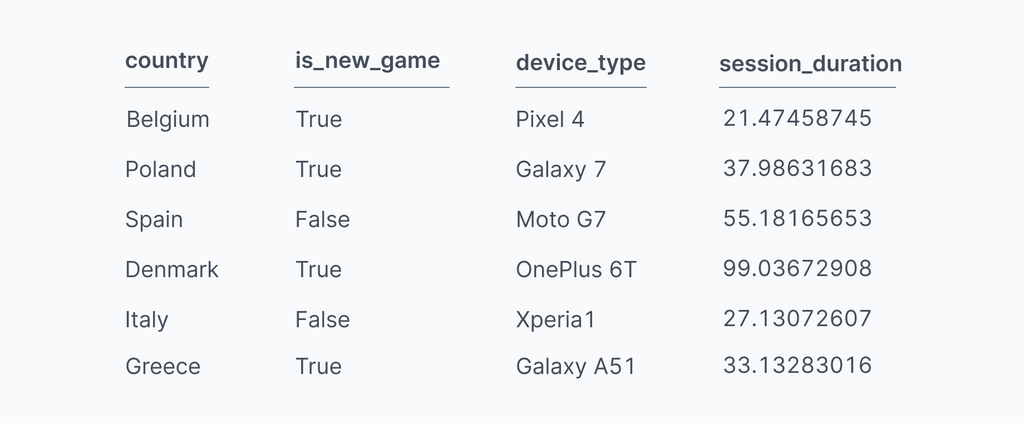1024x423 pixels.
Task: Select the Galaxy A51 cell
Action: click(x=575, y=367)
